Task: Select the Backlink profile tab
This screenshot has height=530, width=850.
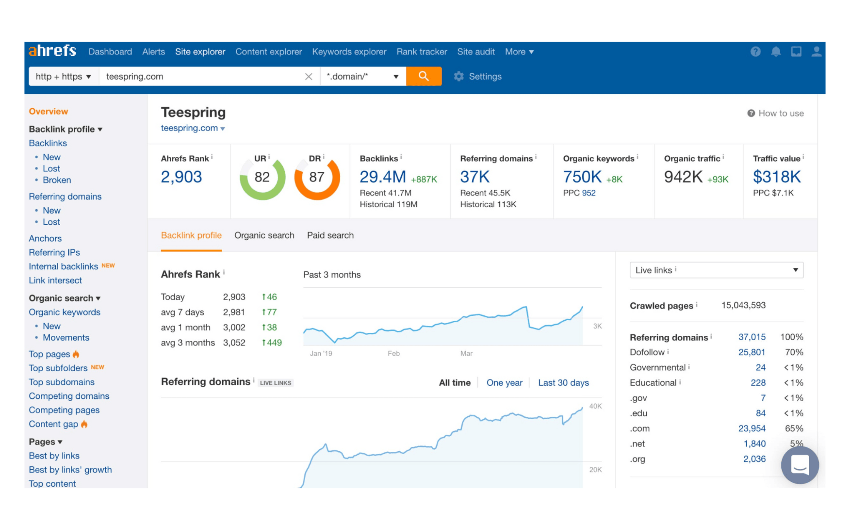Action: 191,235
